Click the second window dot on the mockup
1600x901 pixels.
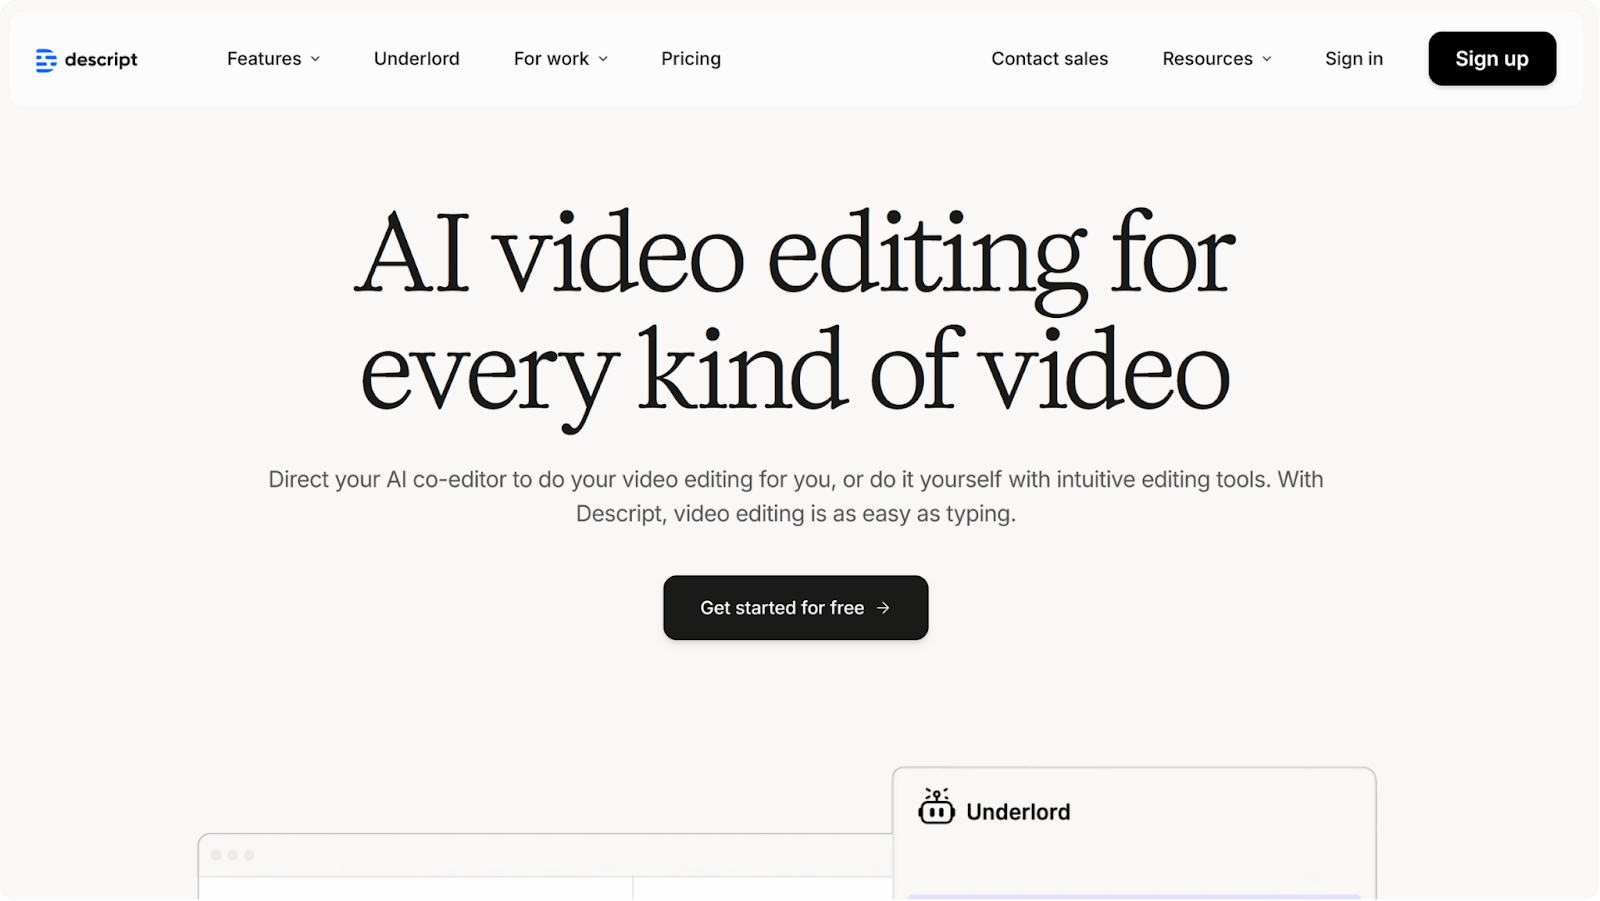(232, 856)
